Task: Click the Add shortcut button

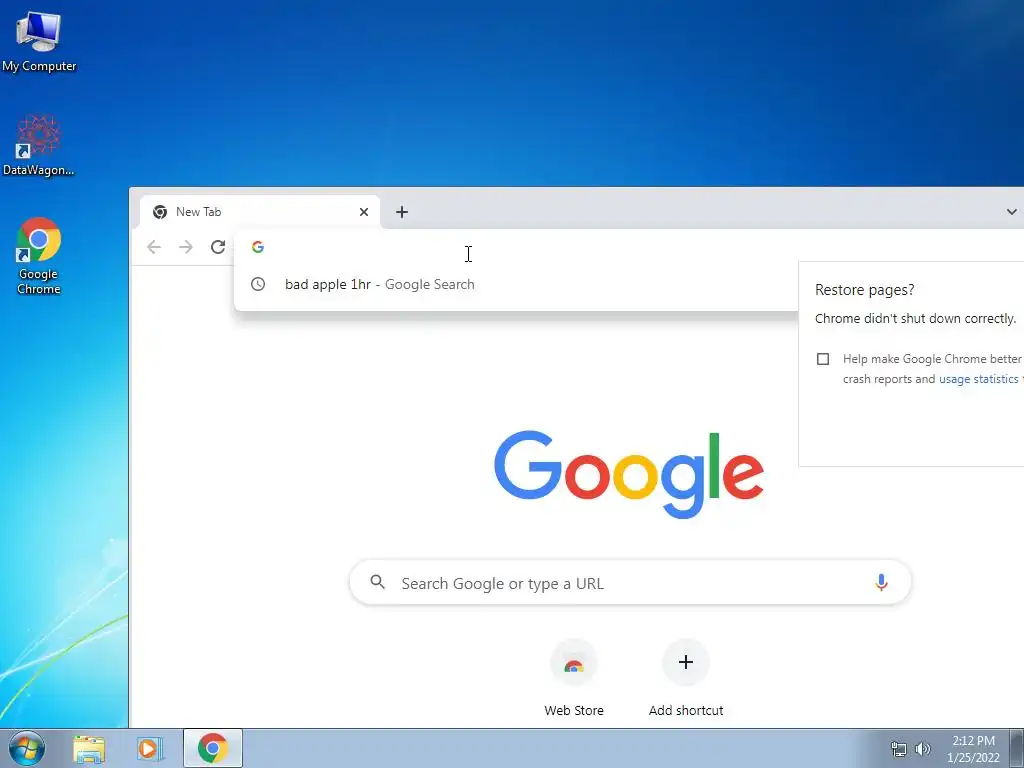Action: pyautogui.click(x=686, y=679)
